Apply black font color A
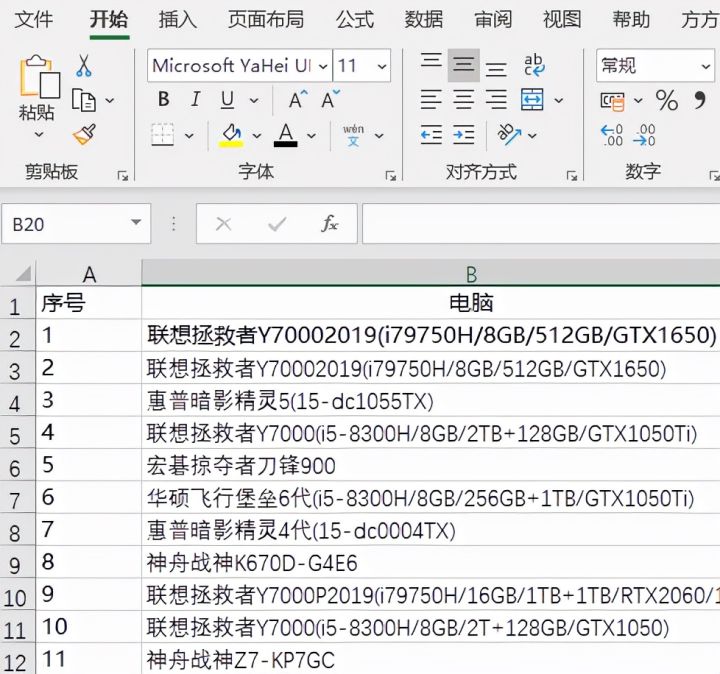 point(286,135)
